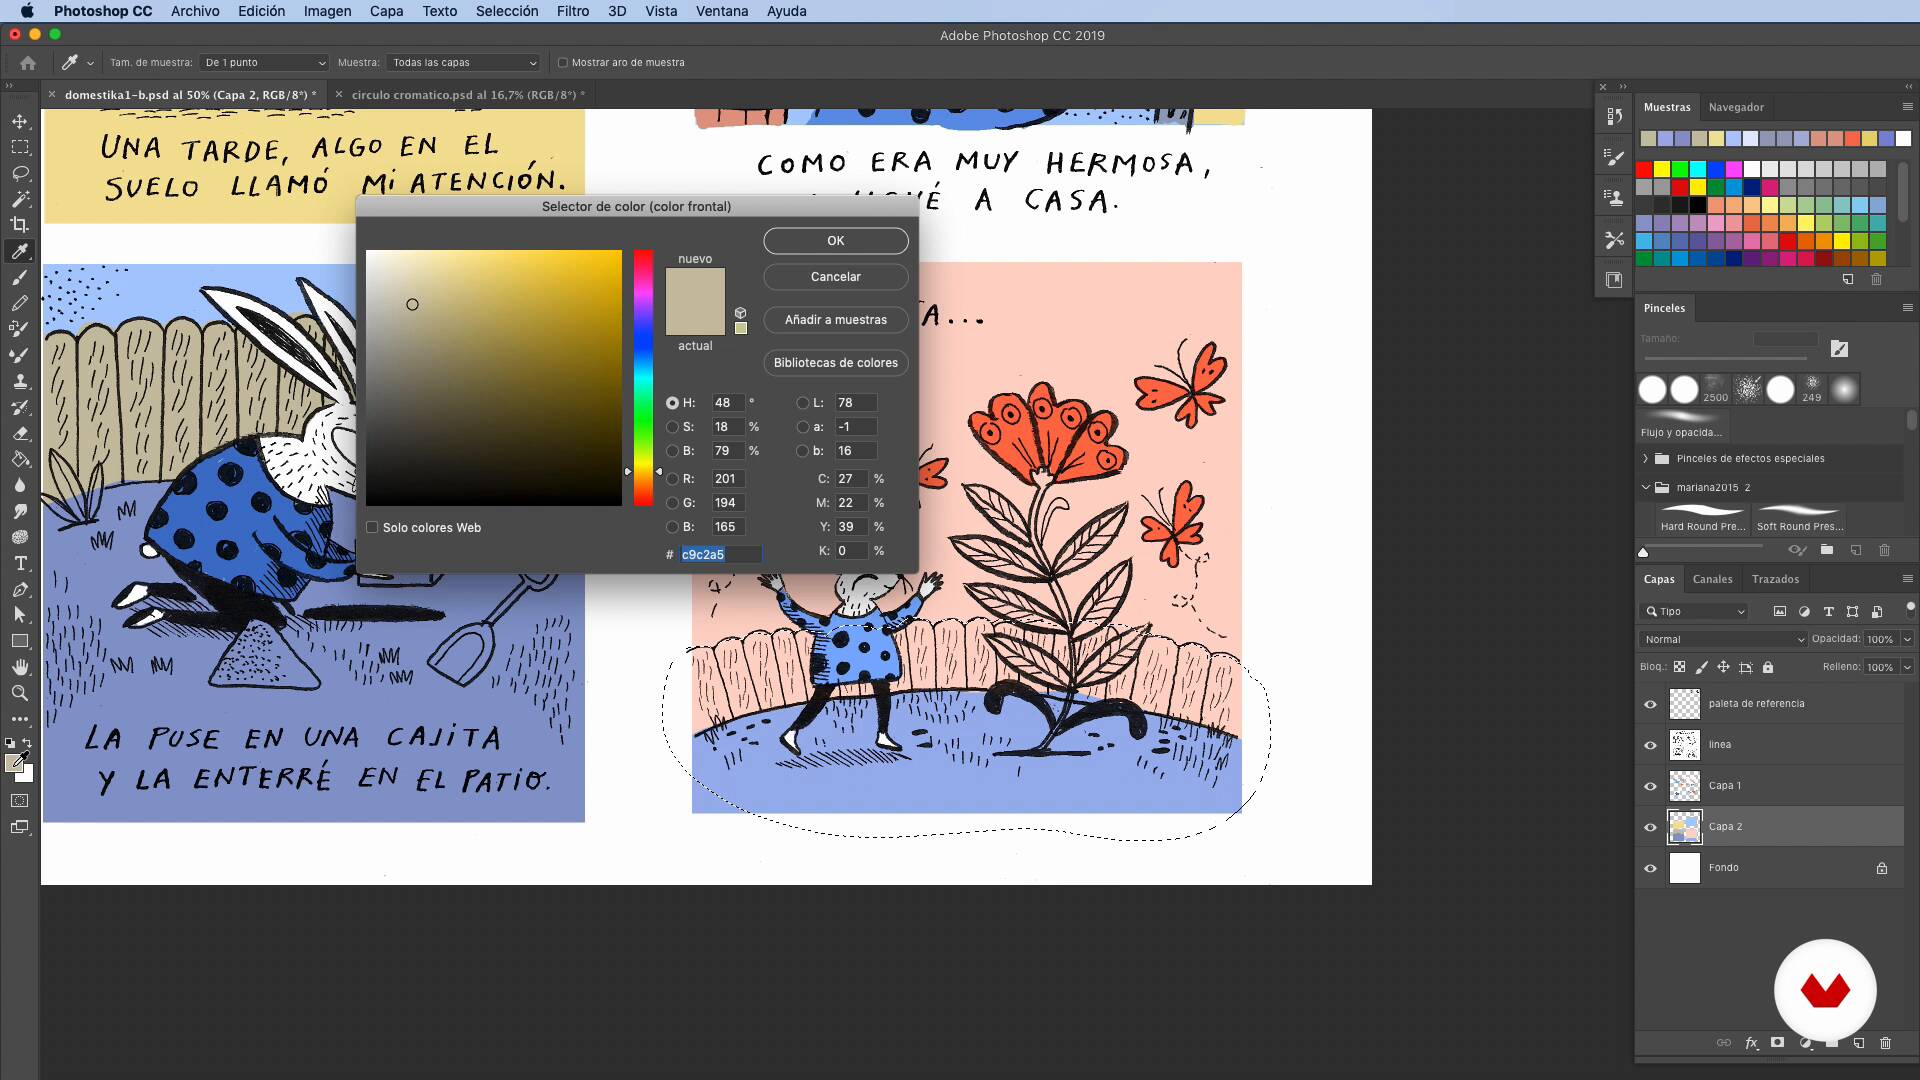Collapse the 'mariana2015 2' brush folder
1920x1080 pixels.
[1645, 487]
